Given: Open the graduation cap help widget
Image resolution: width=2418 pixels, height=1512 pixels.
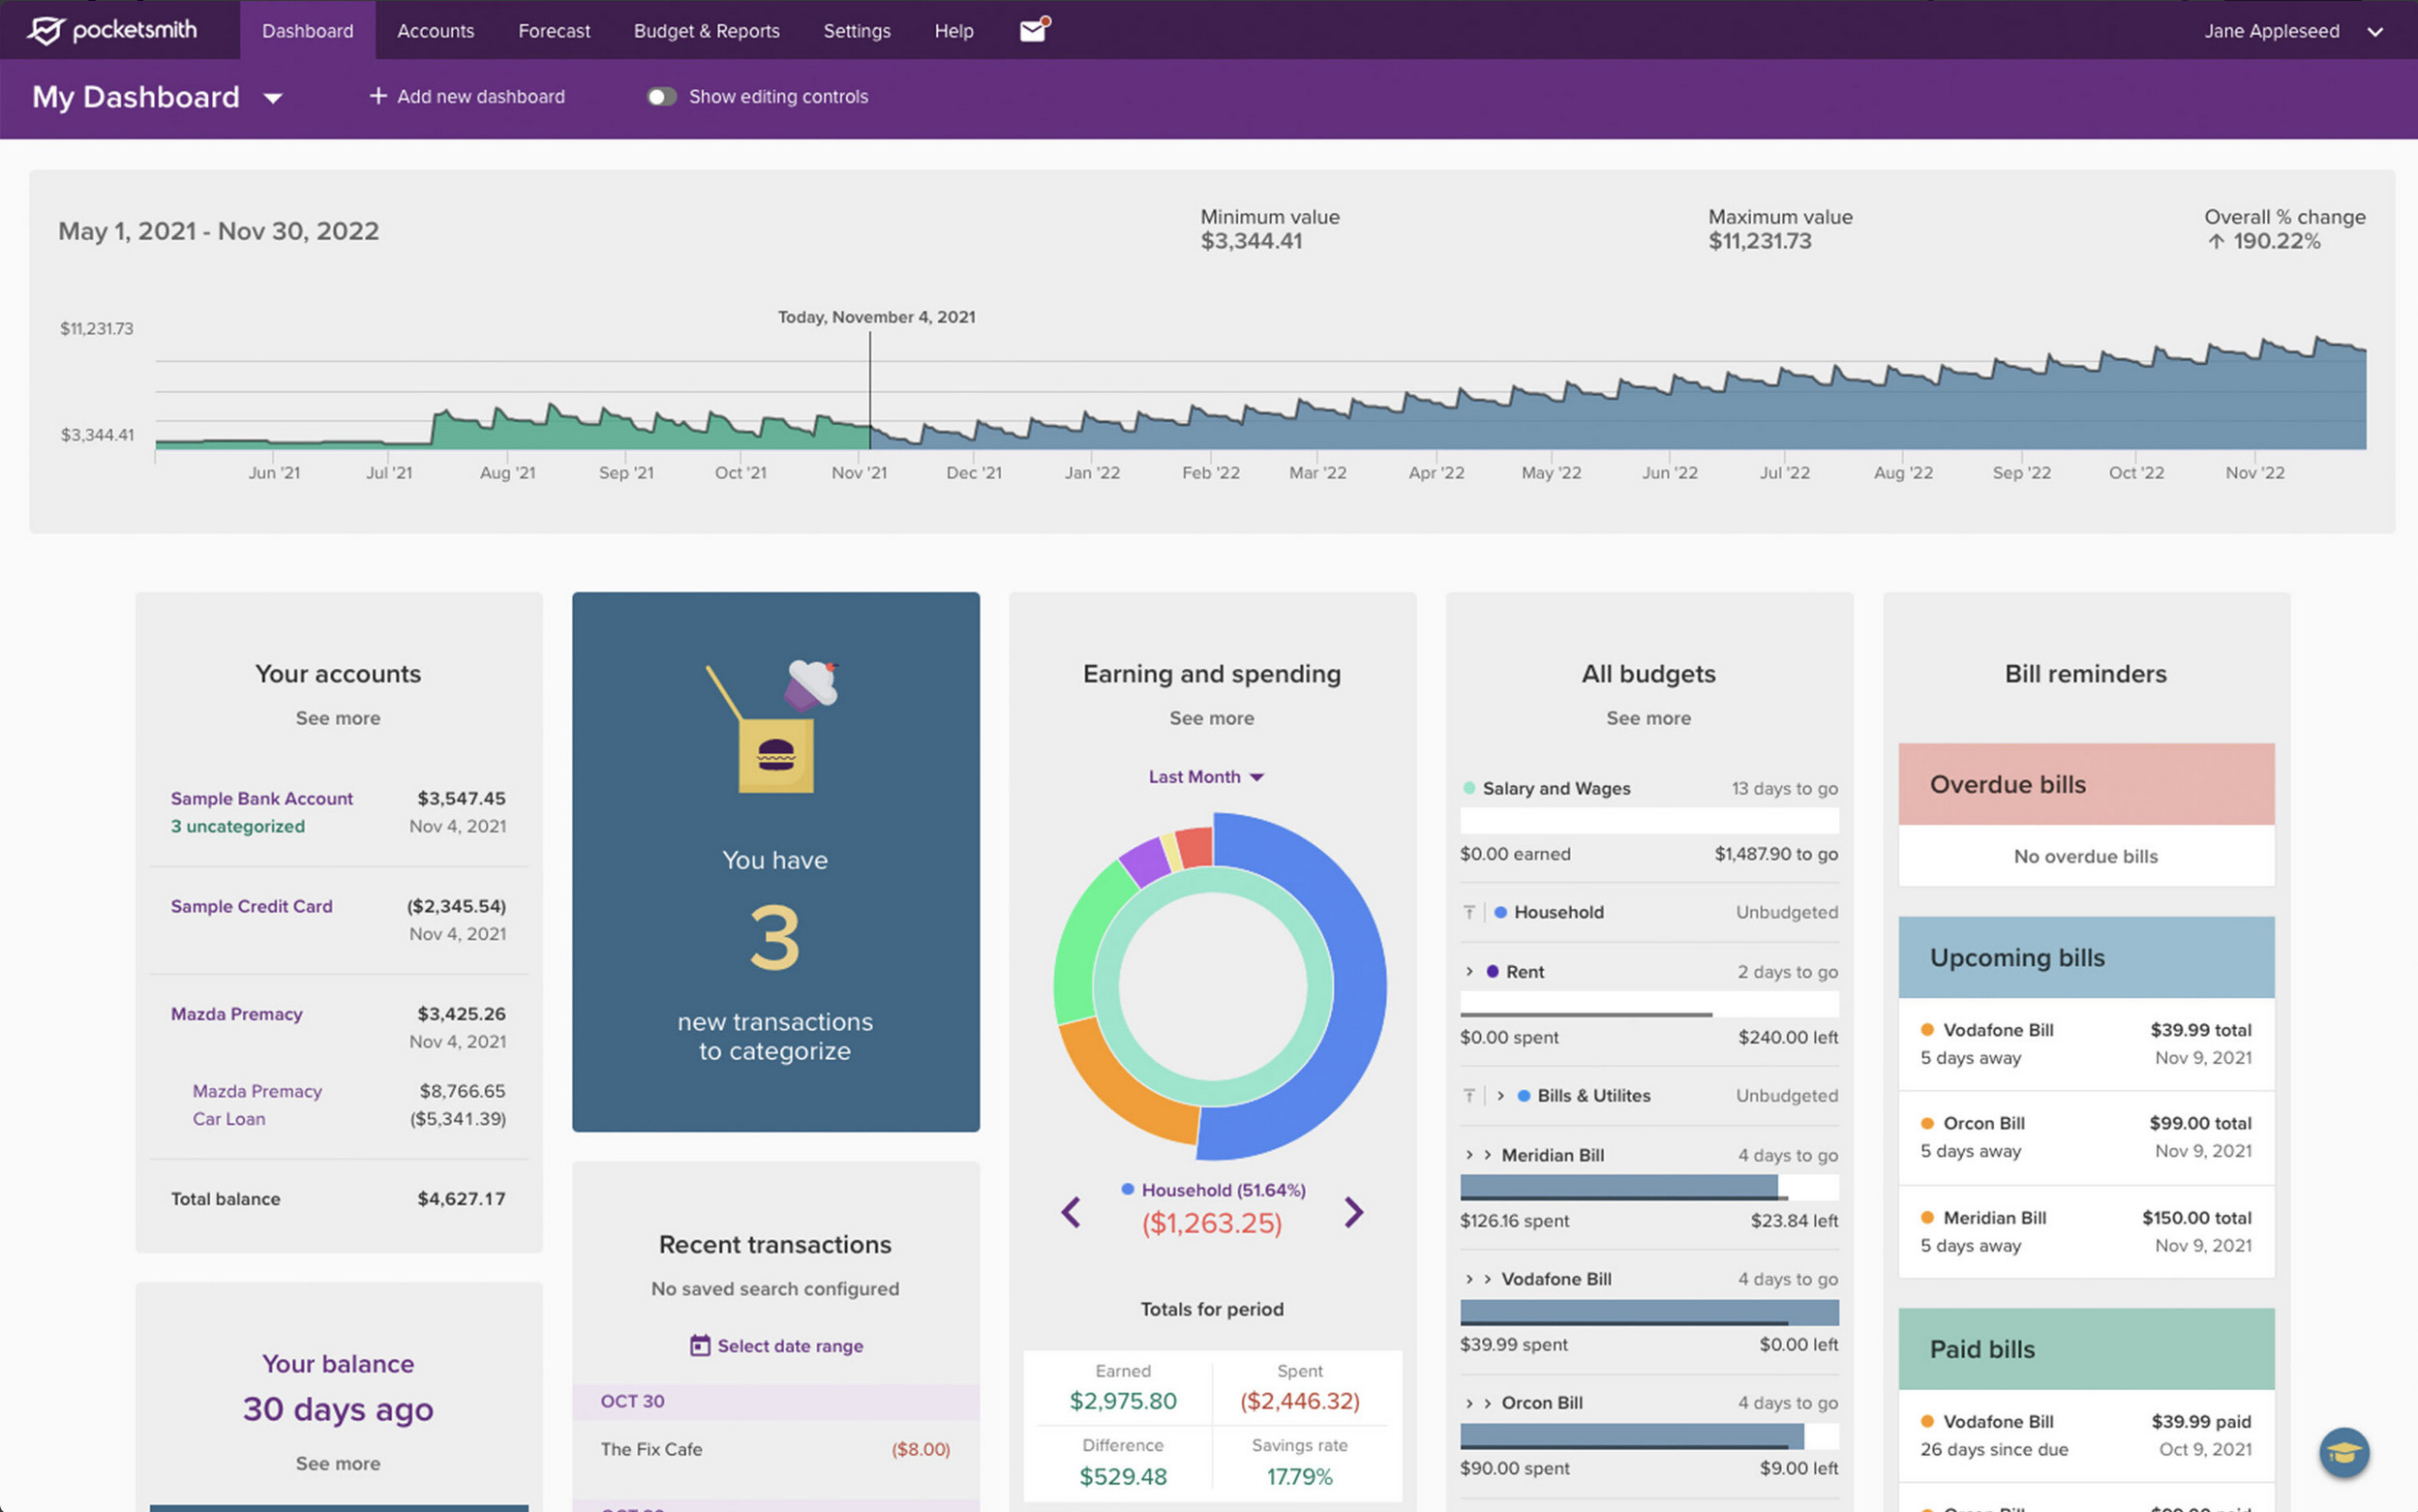Looking at the screenshot, I should (x=2344, y=1452).
